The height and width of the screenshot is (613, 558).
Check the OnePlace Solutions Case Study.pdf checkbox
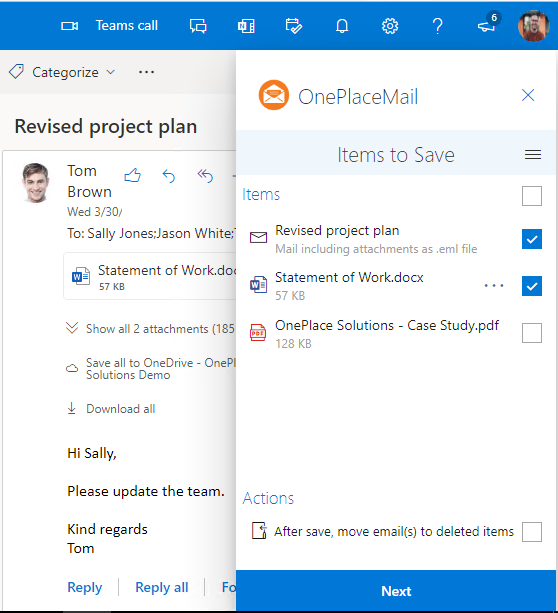532,333
